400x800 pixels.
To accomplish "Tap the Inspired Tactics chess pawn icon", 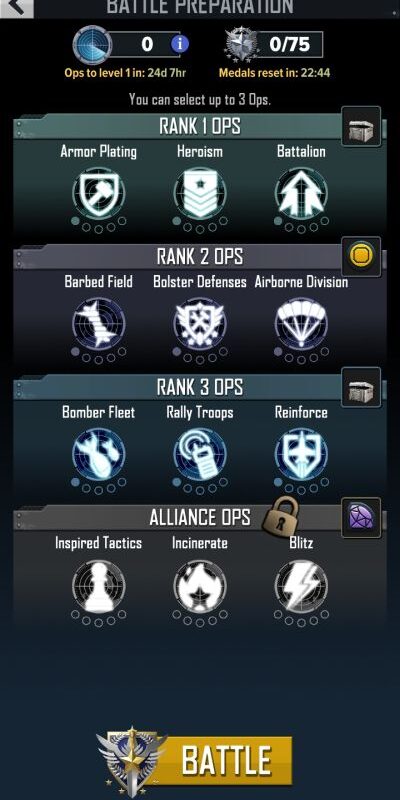I will coord(99,585).
